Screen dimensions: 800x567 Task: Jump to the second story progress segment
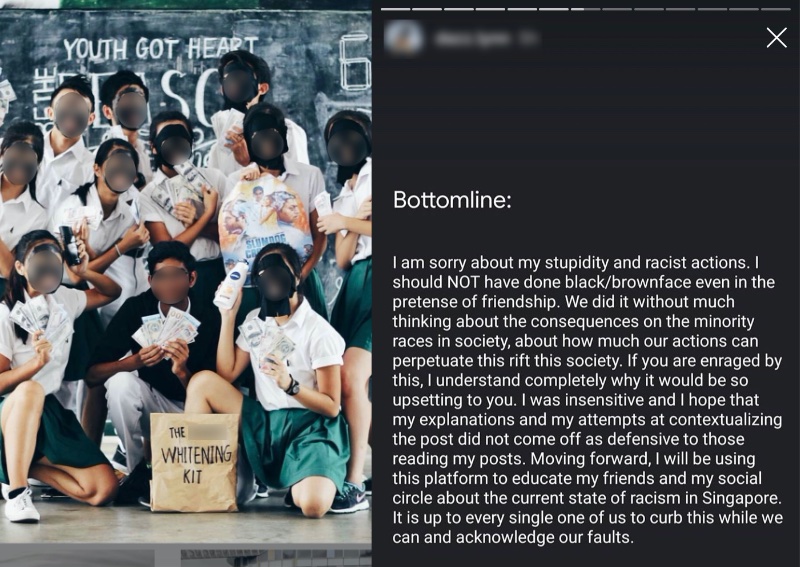click(x=427, y=9)
